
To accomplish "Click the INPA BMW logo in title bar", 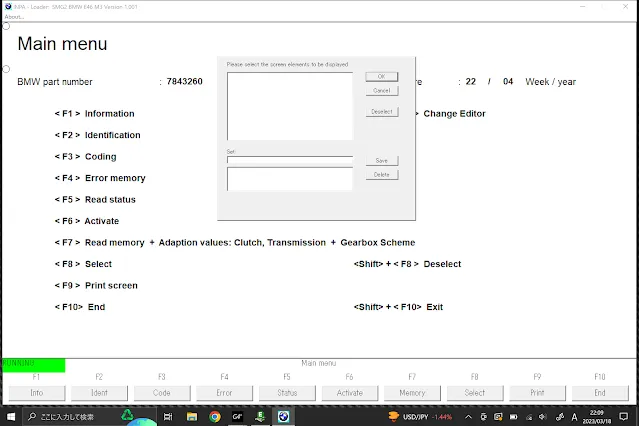I will [8, 7].
